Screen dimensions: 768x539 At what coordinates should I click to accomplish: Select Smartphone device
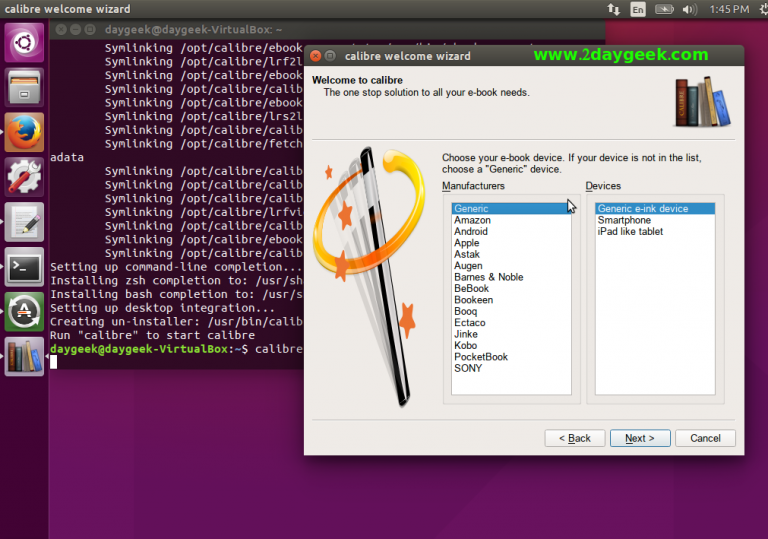(x=655, y=220)
